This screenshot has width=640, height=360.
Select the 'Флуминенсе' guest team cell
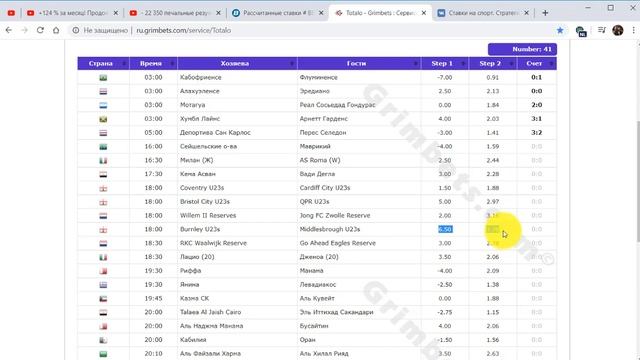pos(359,77)
